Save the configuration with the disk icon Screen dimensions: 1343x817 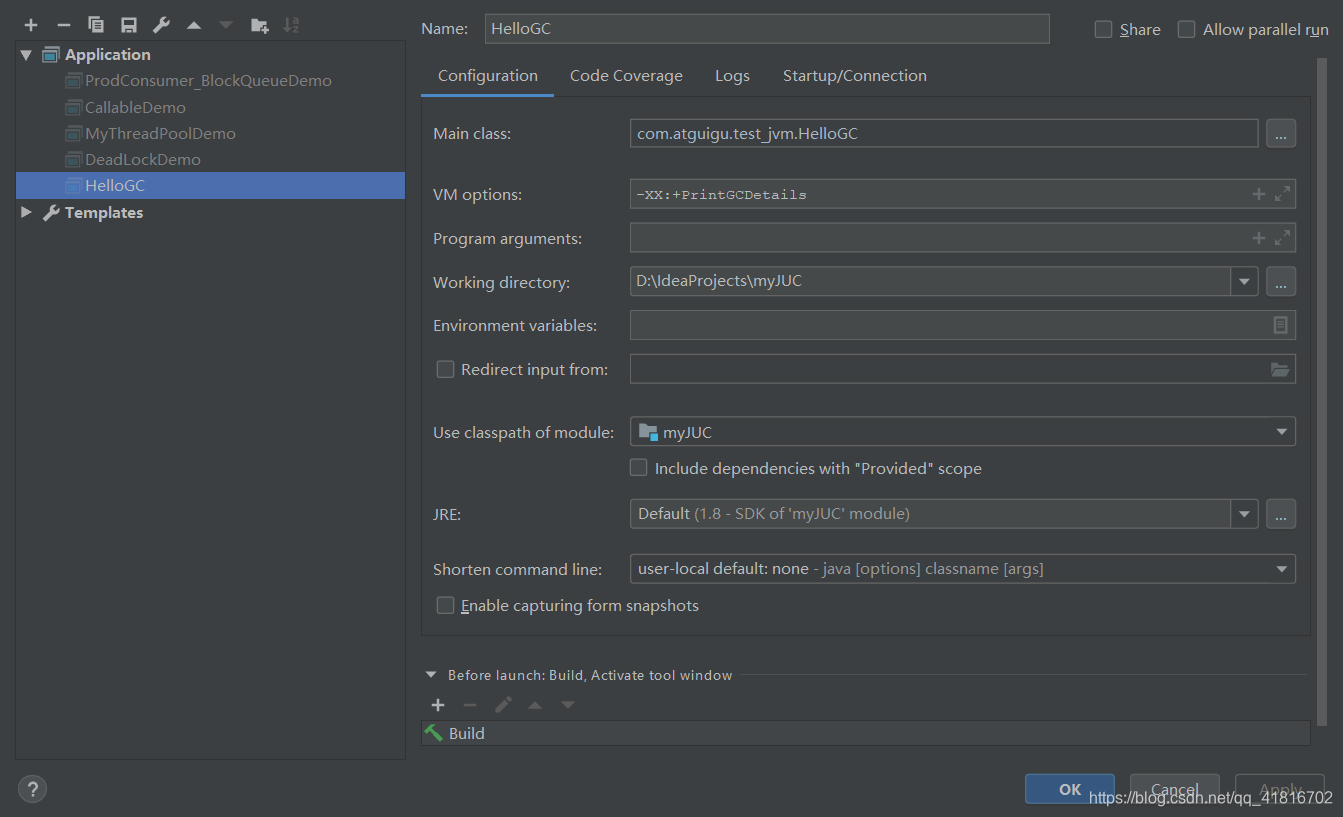pos(129,25)
